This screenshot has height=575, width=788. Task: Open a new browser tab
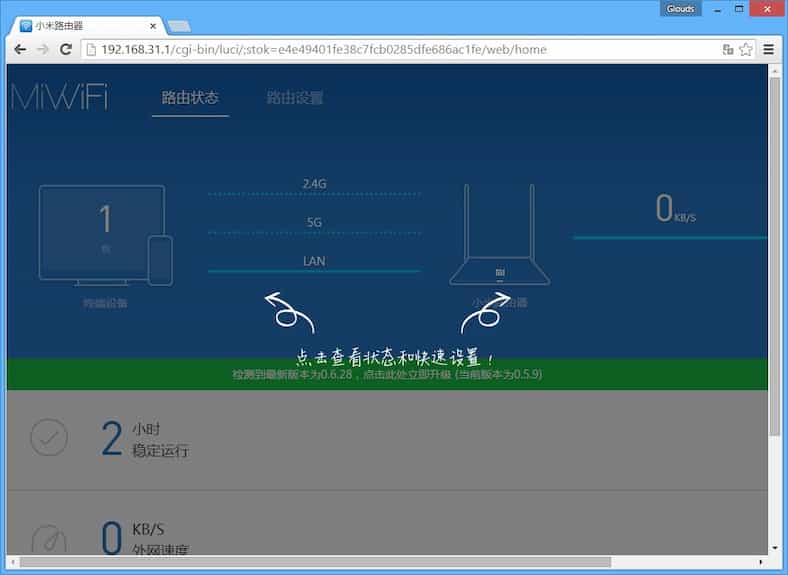[x=180, y=26]
